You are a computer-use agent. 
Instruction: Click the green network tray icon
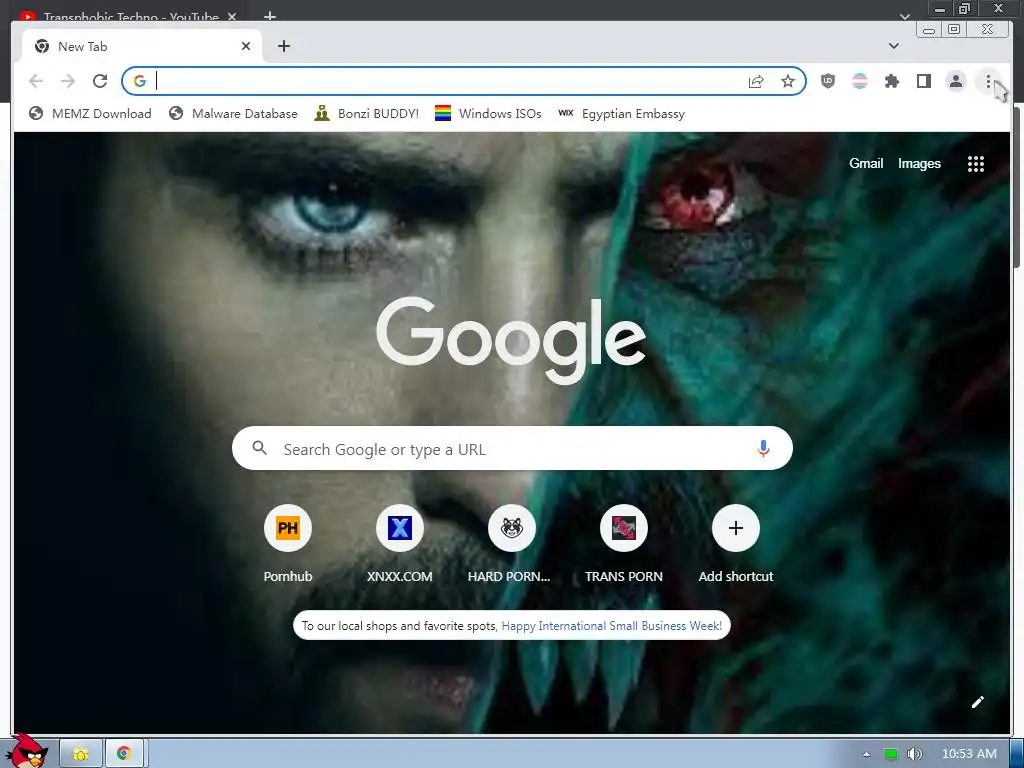pyautogui.click(x=891, y=754)
